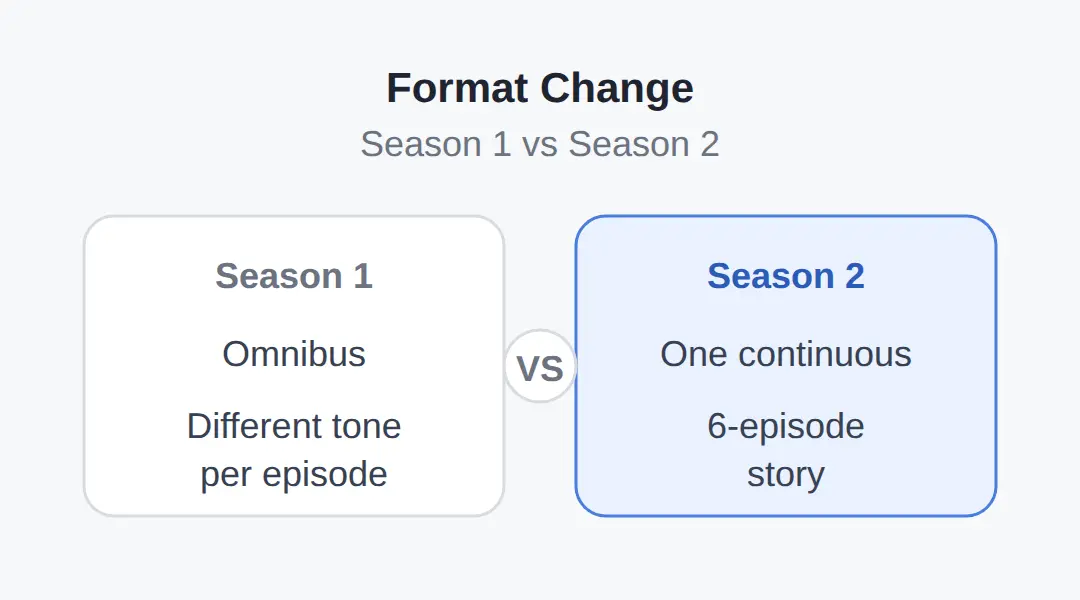Click the Different tone per episode text
This screenshot has height=600, width=1080.
294,450
